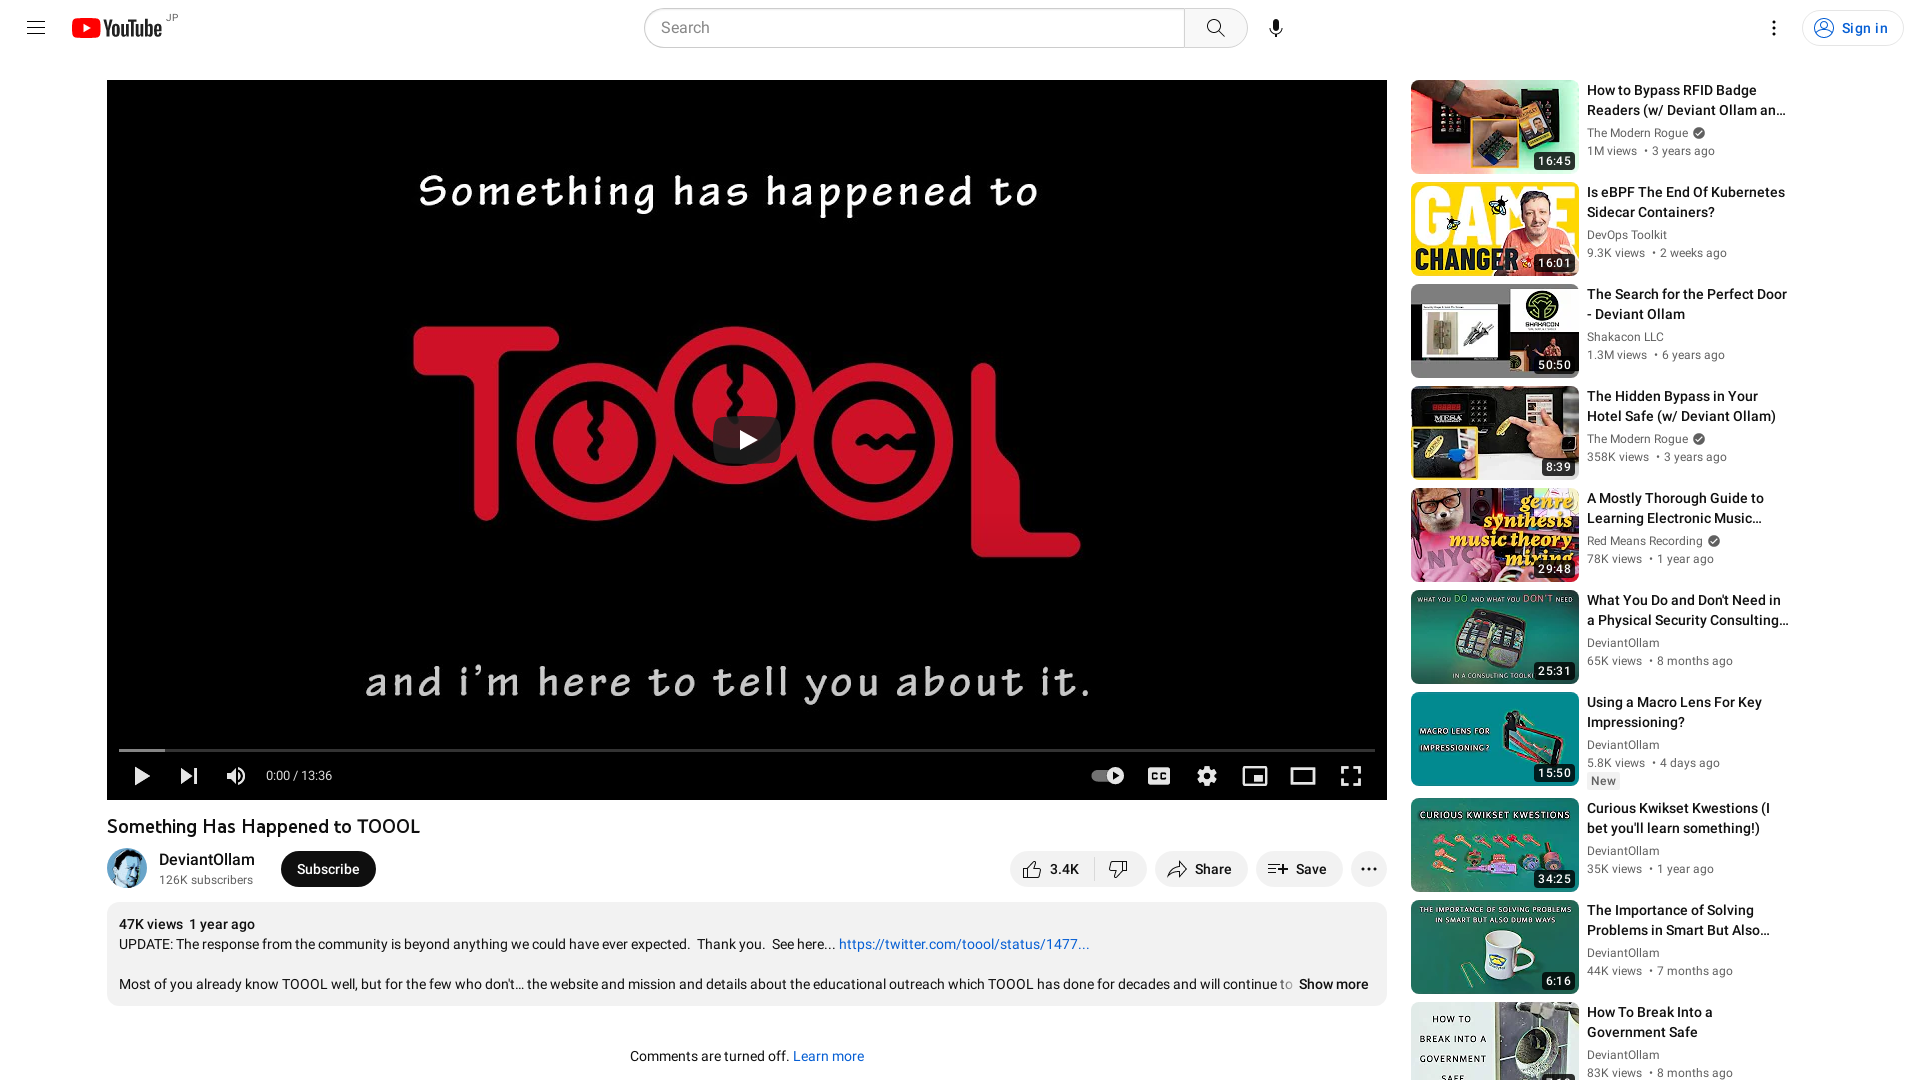Image resolution: width=1920 pixels, height=1080 pixels.
Task: Mute the video volume
Action: (236, 776)
